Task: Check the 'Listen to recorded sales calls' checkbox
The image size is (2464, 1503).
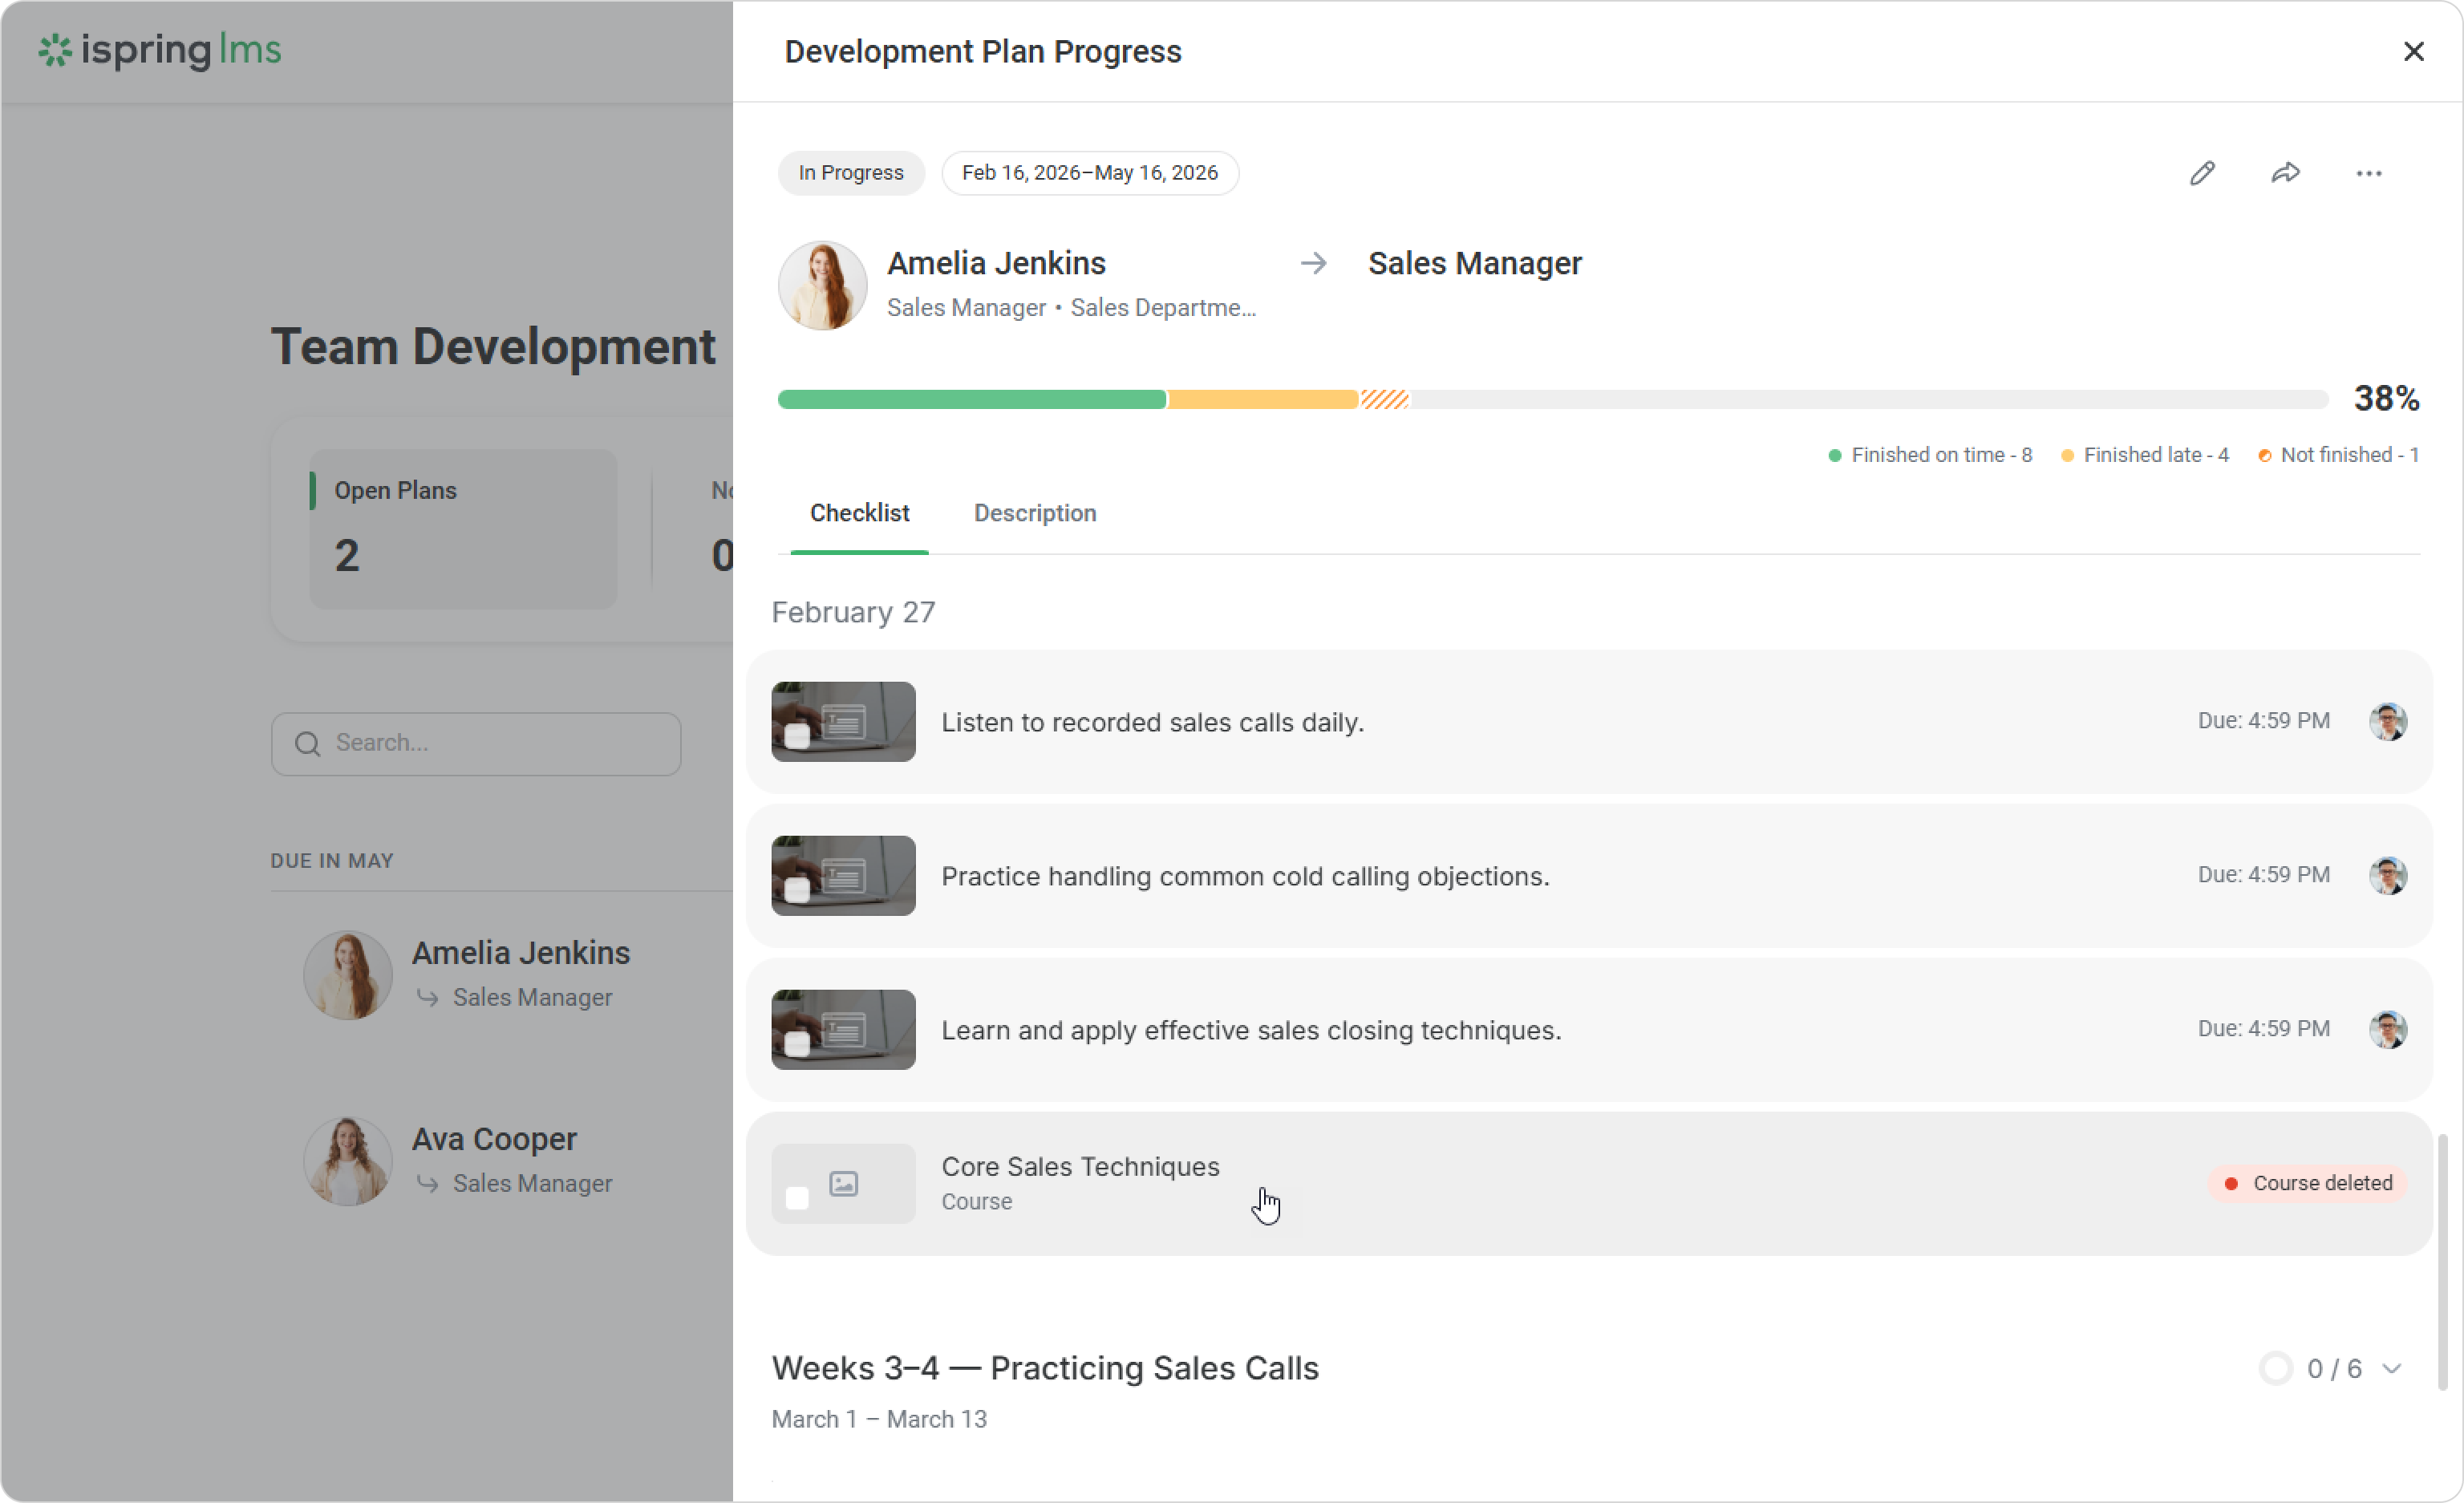Action: point(797,737)
